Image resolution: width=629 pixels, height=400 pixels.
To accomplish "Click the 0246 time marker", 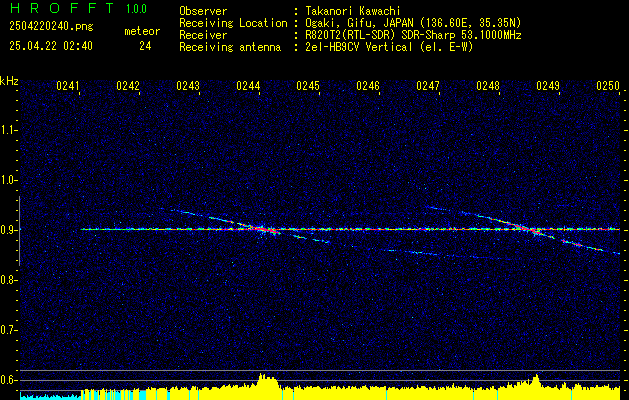I will pyautogui.click(x=368, y=86).
